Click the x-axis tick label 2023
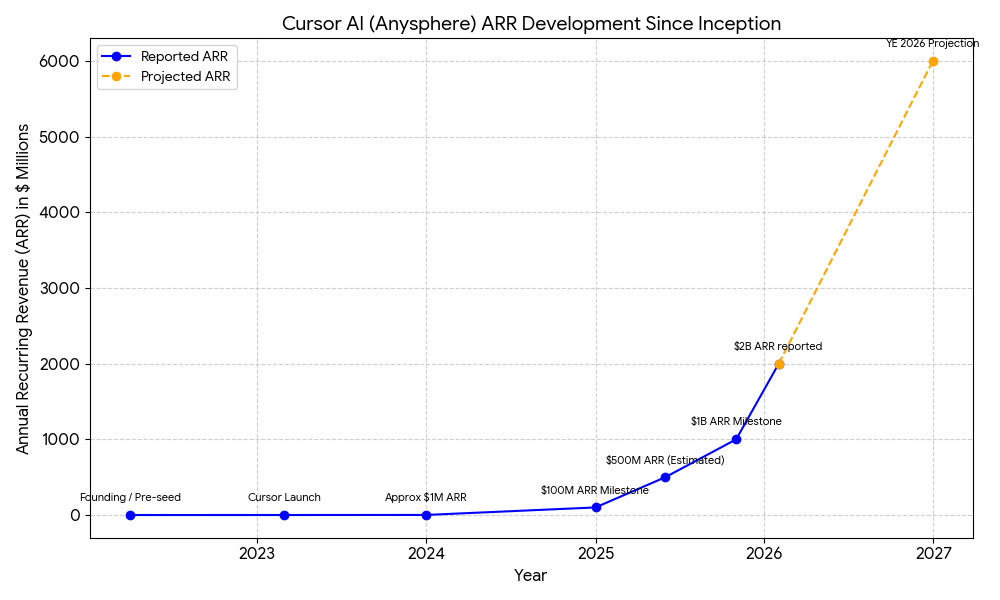 click(257, 553)
